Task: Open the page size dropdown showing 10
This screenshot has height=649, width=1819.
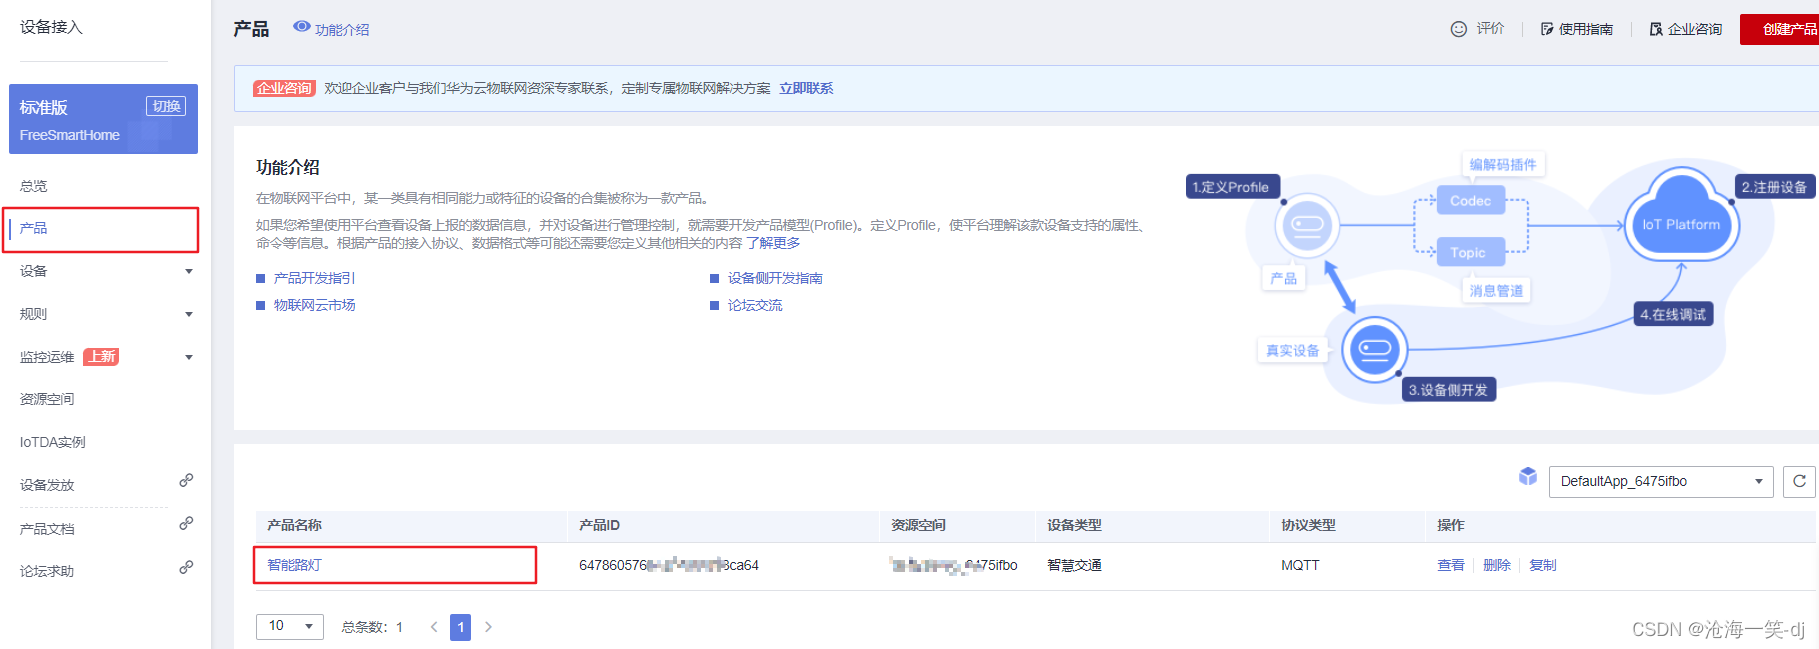Action: pos(290,626)
